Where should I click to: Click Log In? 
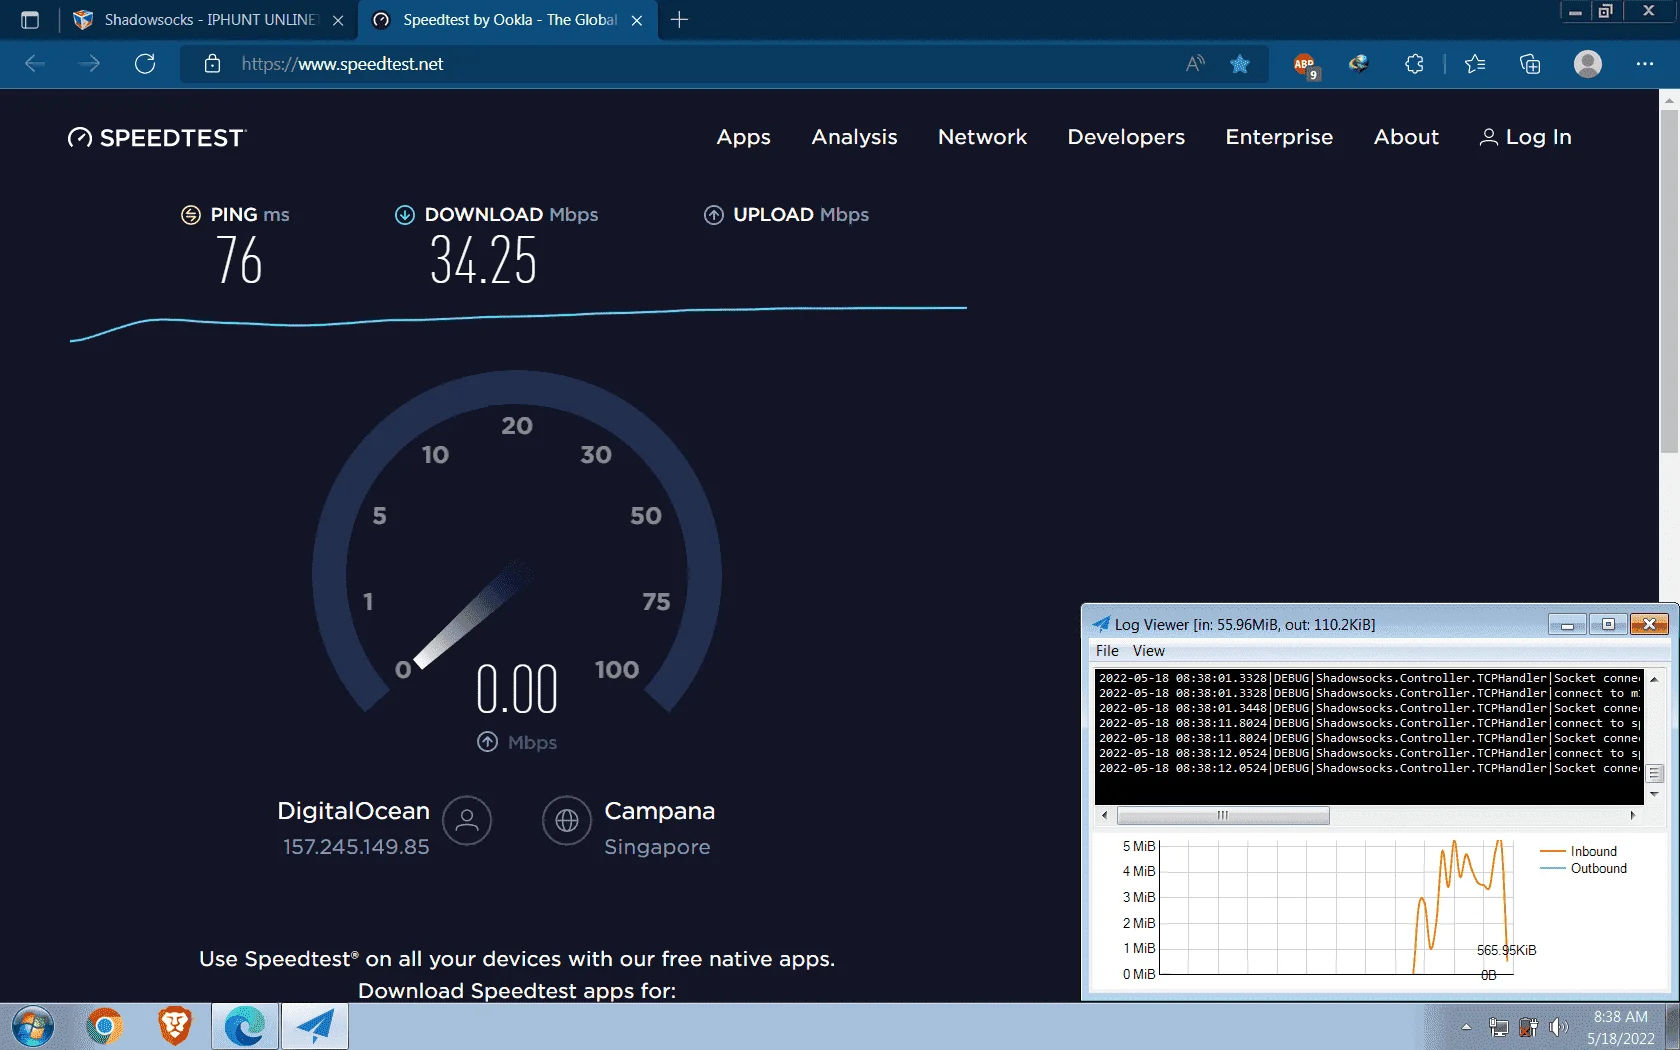tap(1526, 137)
